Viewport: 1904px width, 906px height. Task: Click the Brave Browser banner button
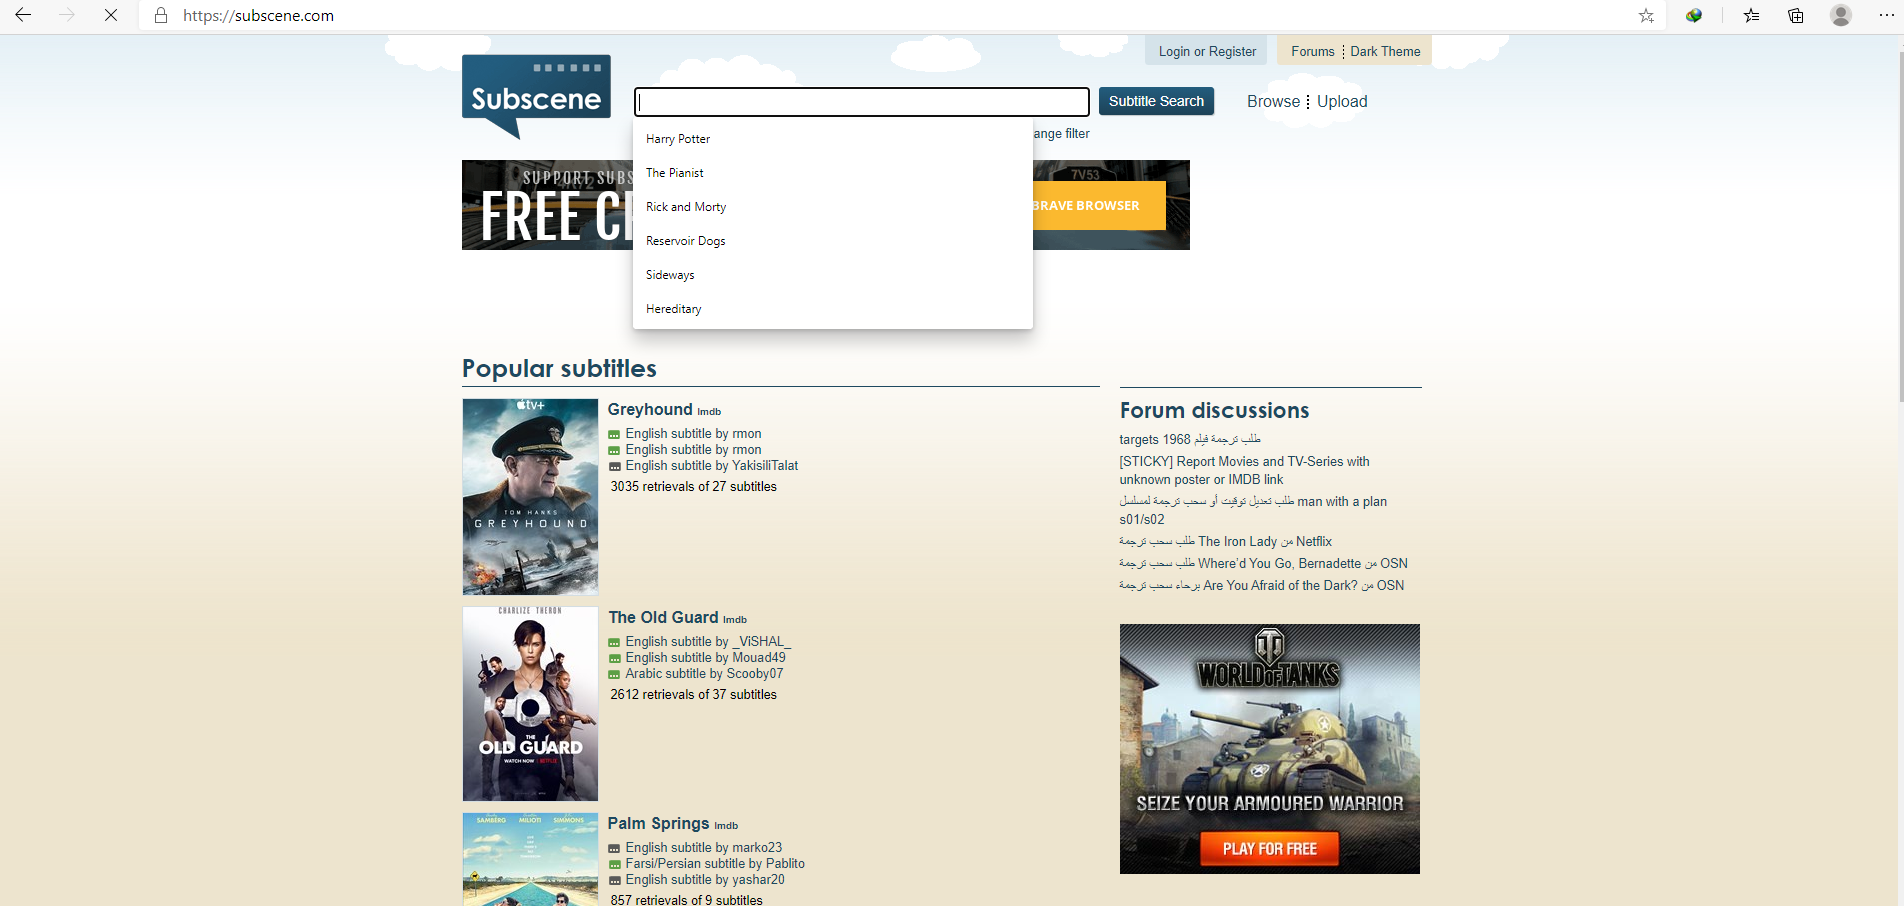click(1098, 205)
